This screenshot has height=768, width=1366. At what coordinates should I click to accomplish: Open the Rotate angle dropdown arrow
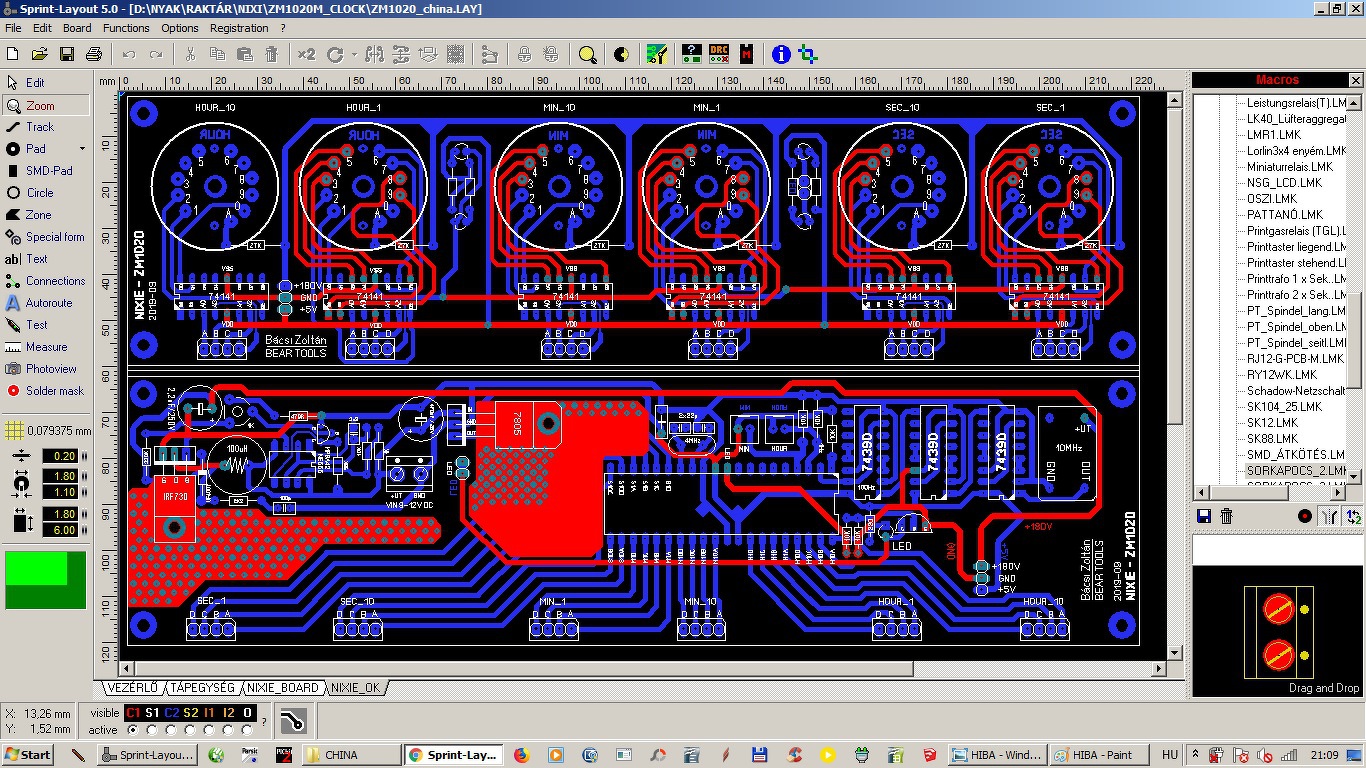tap(354, 54)
